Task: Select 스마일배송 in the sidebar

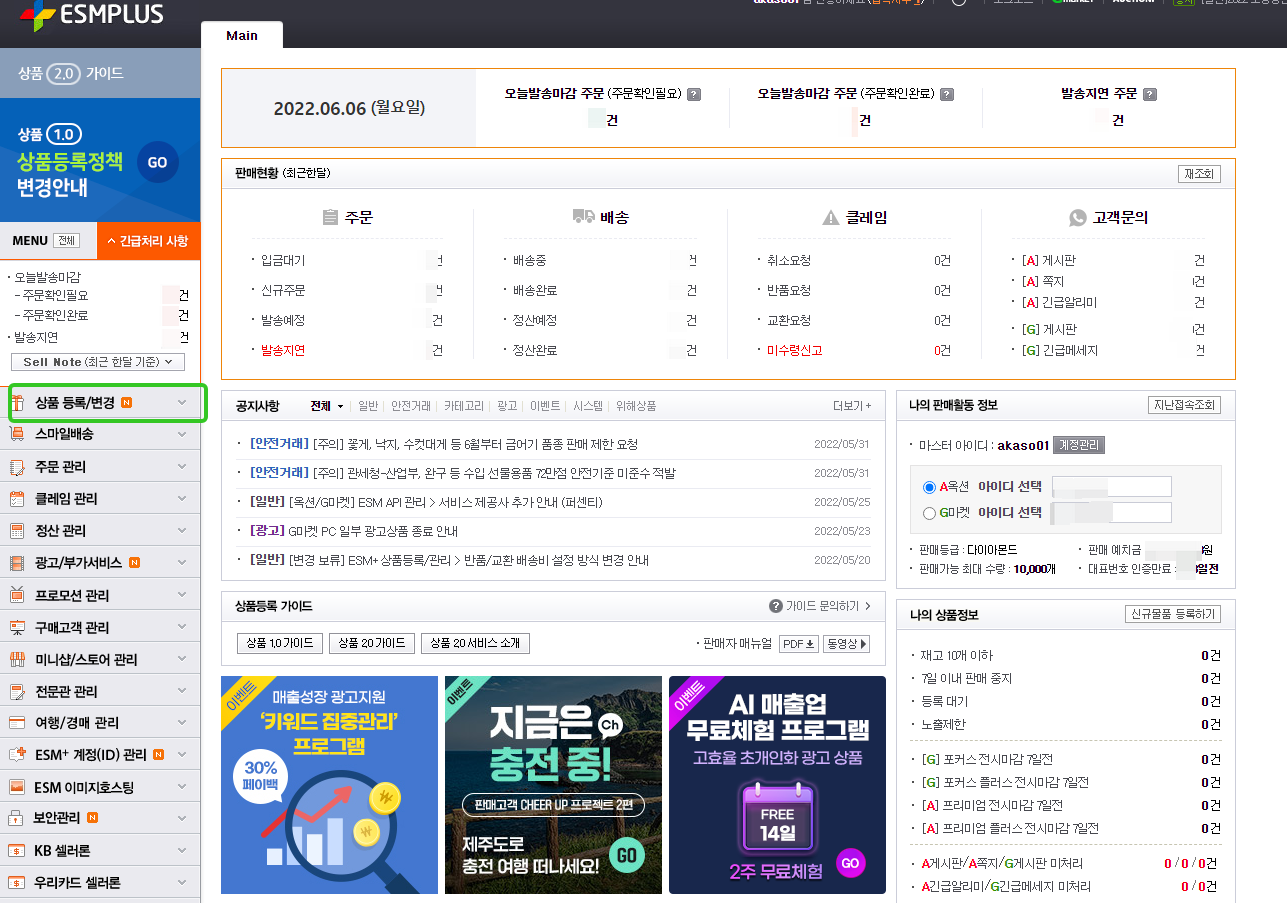Action: point(100,435)
